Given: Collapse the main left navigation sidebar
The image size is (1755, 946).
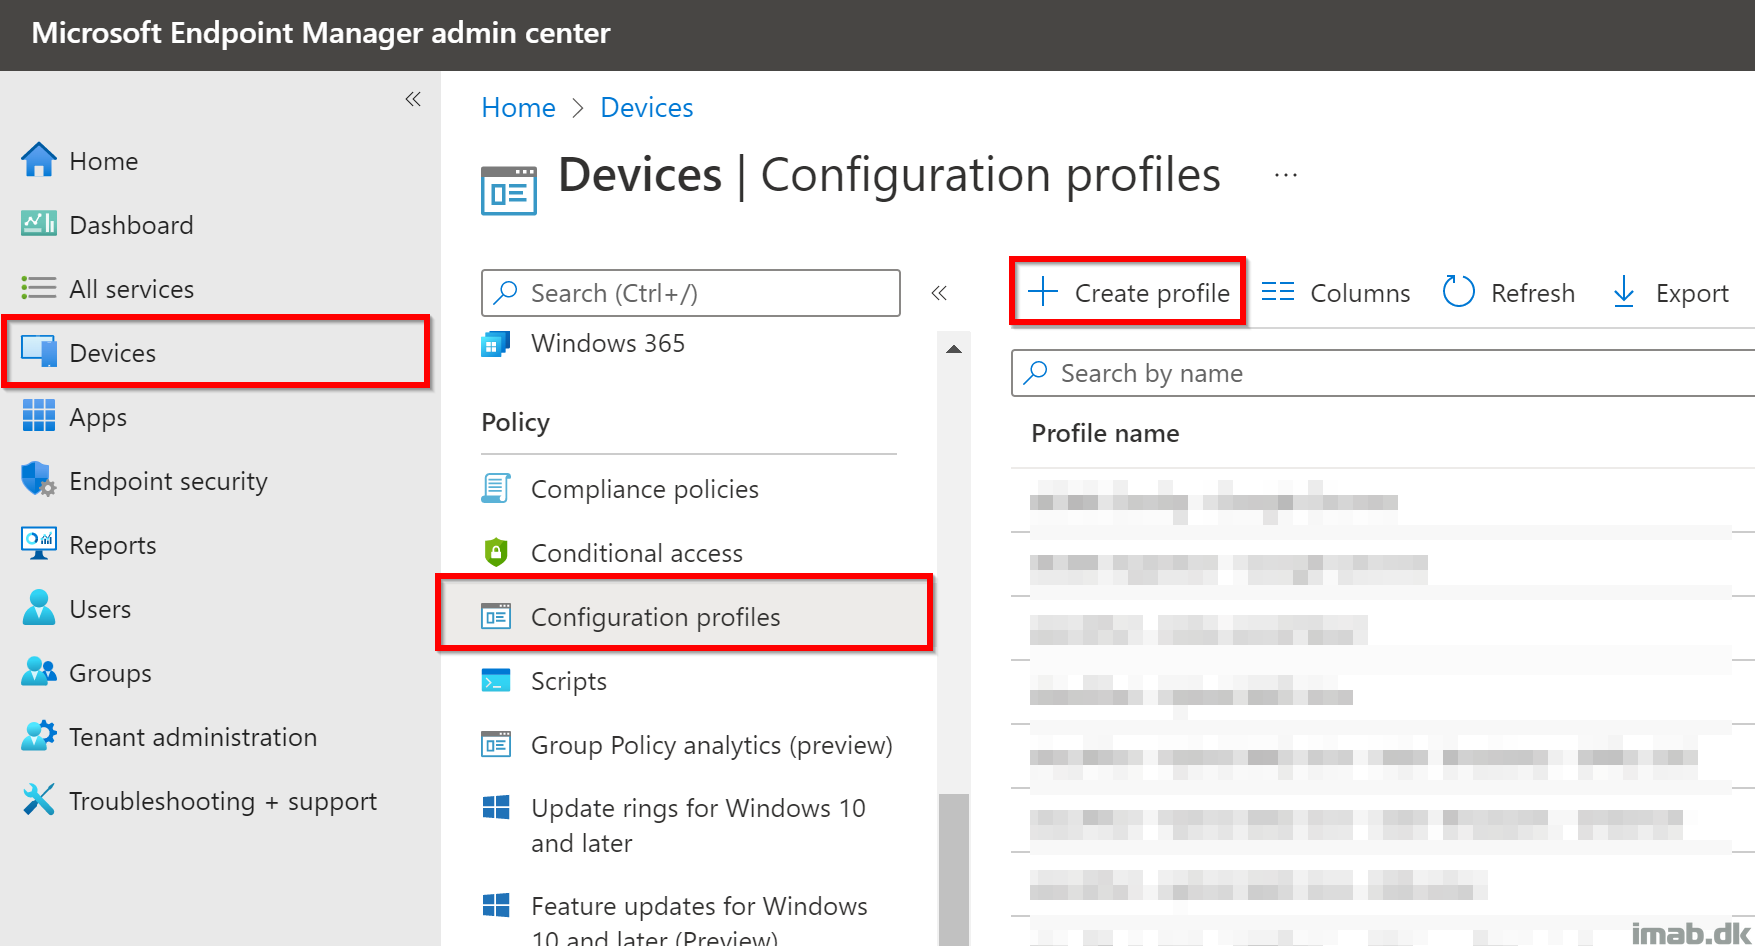Looking at the screenshot, I should pyautogui.click(x=413, y=99).
